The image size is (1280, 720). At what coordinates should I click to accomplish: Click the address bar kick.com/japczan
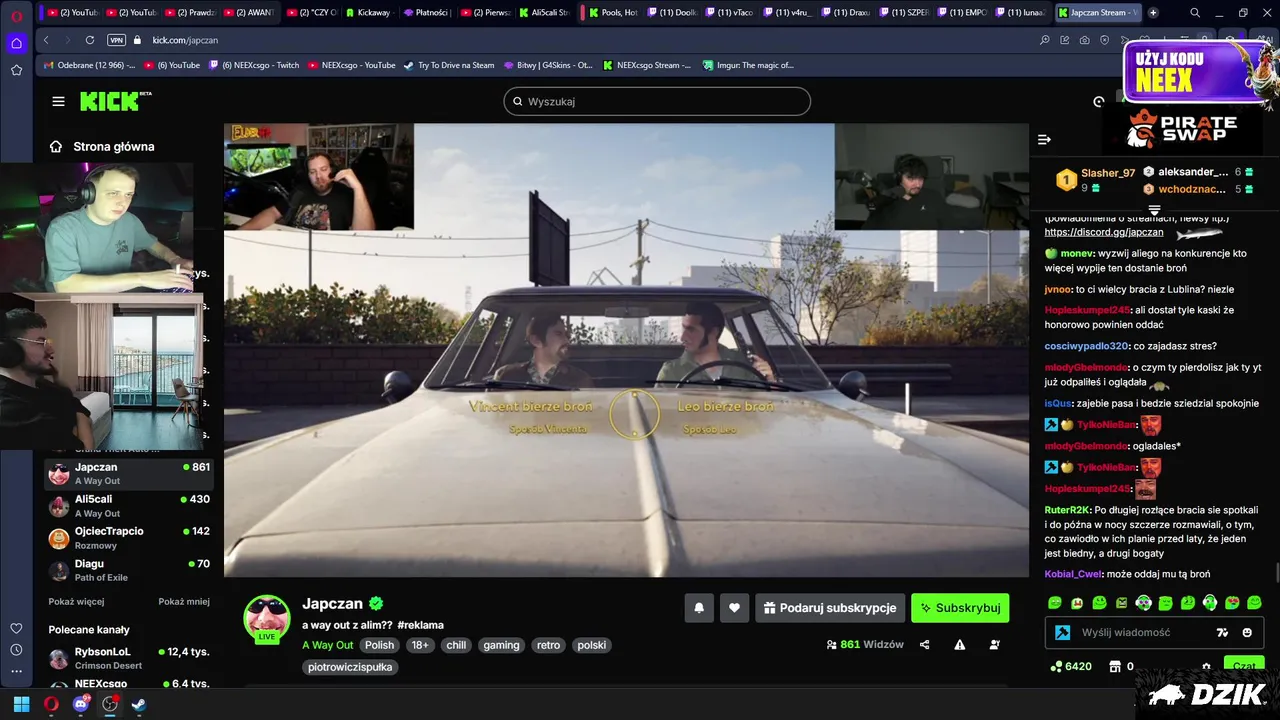tap(185, 40)
